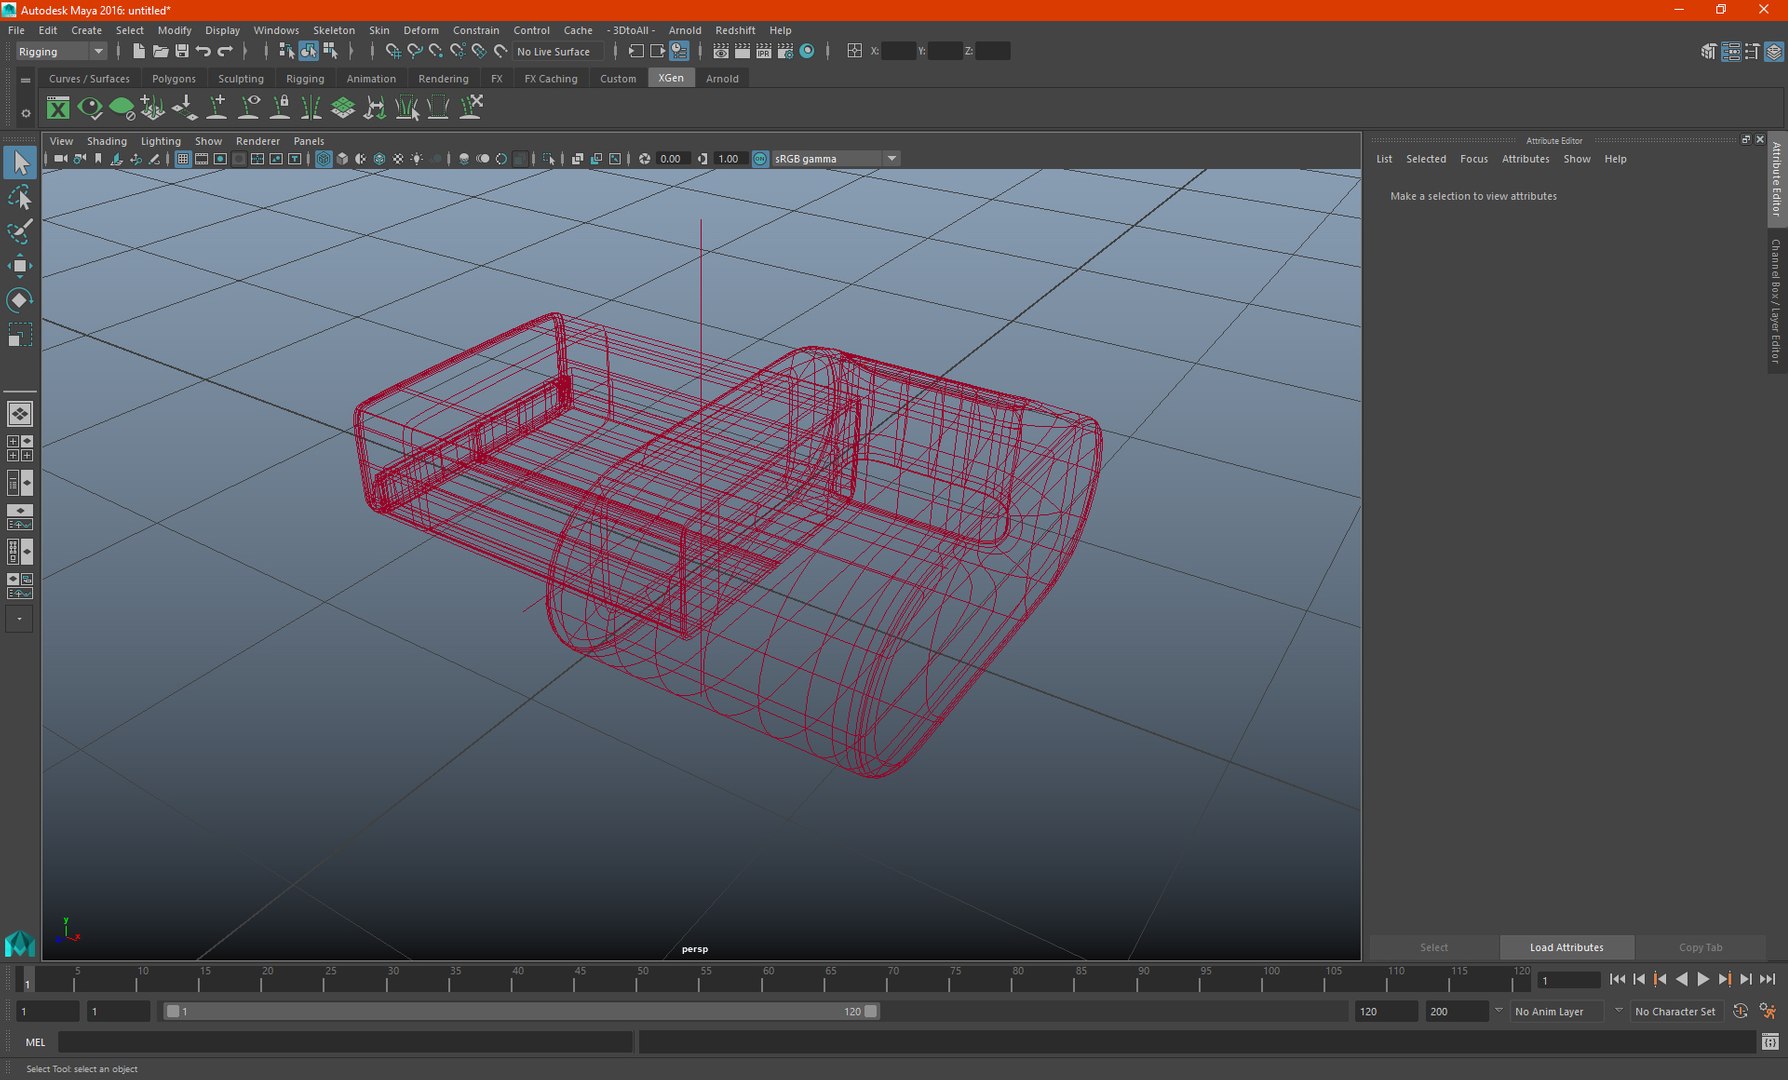Open the Skeleton menu
Viewport: 1788px width, 1080px height.
[x=333, y=30]
